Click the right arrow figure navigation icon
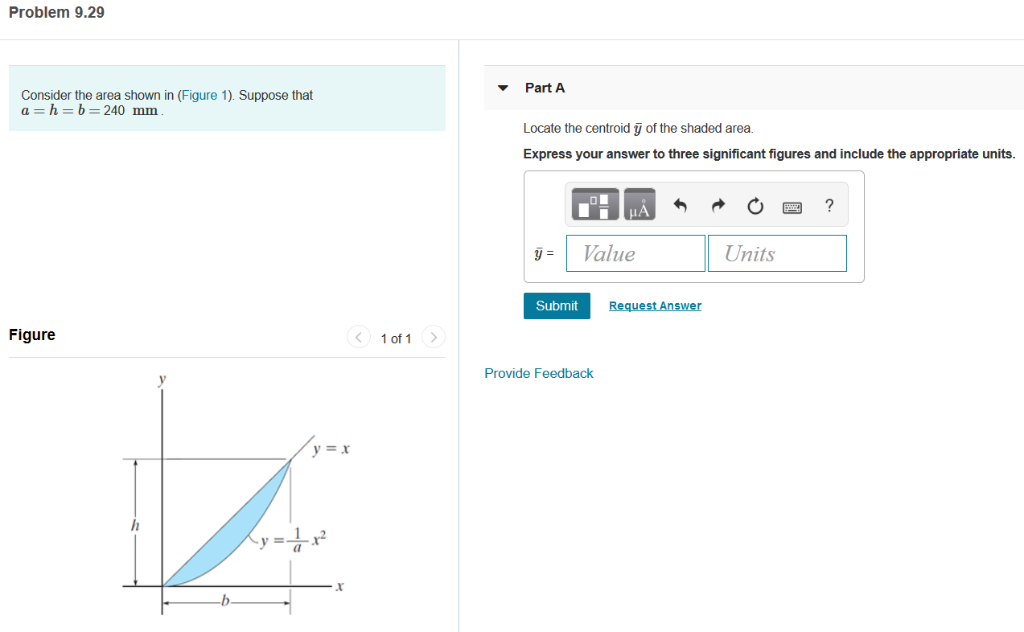This screenshot has height=632, width=1024. click(433, 337)
